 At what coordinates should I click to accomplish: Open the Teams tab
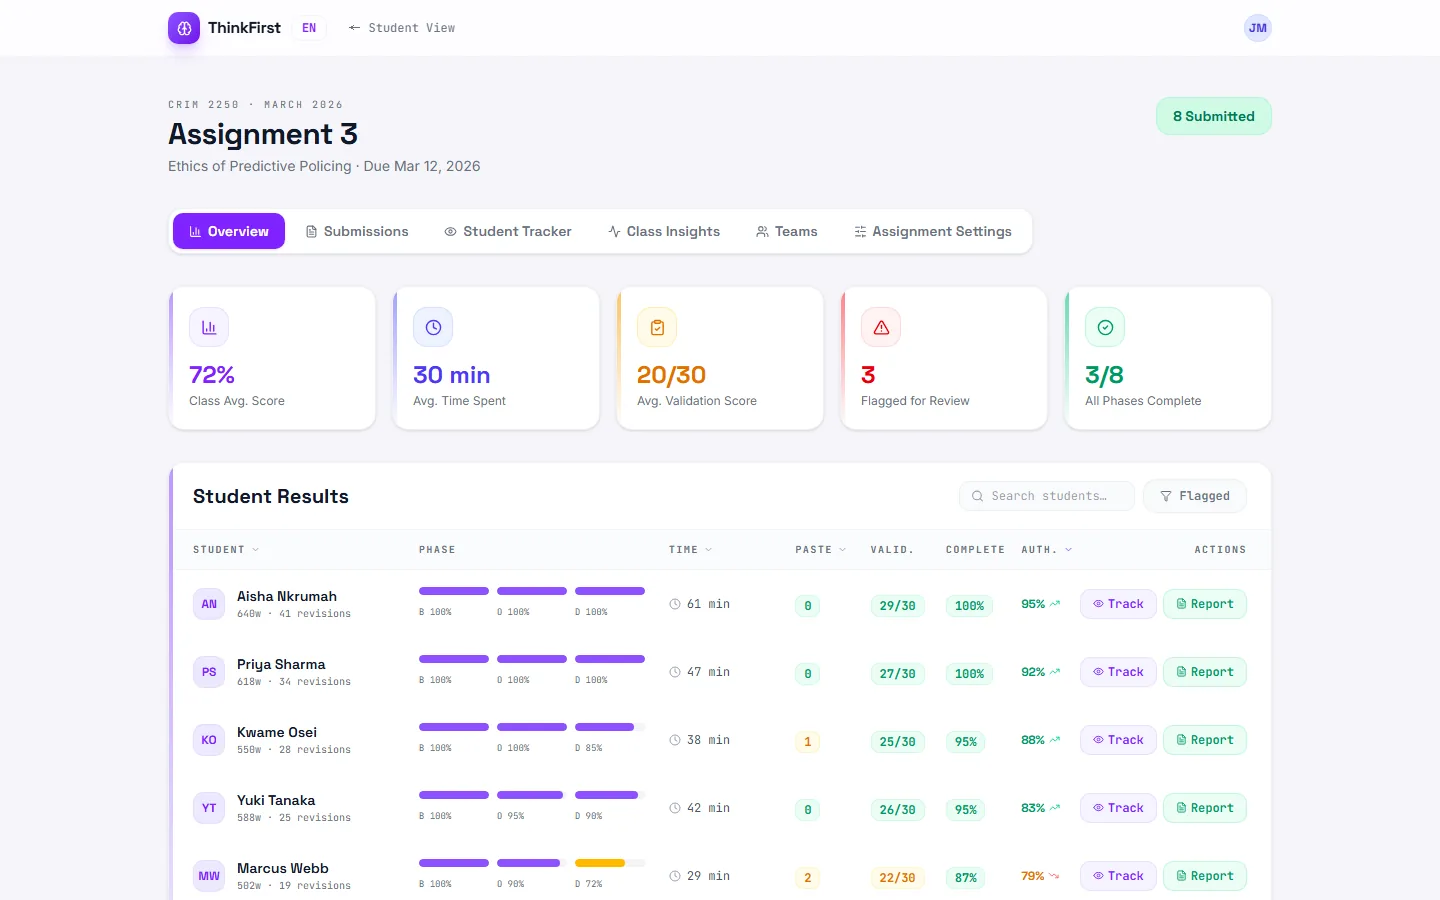coord(787,231)
